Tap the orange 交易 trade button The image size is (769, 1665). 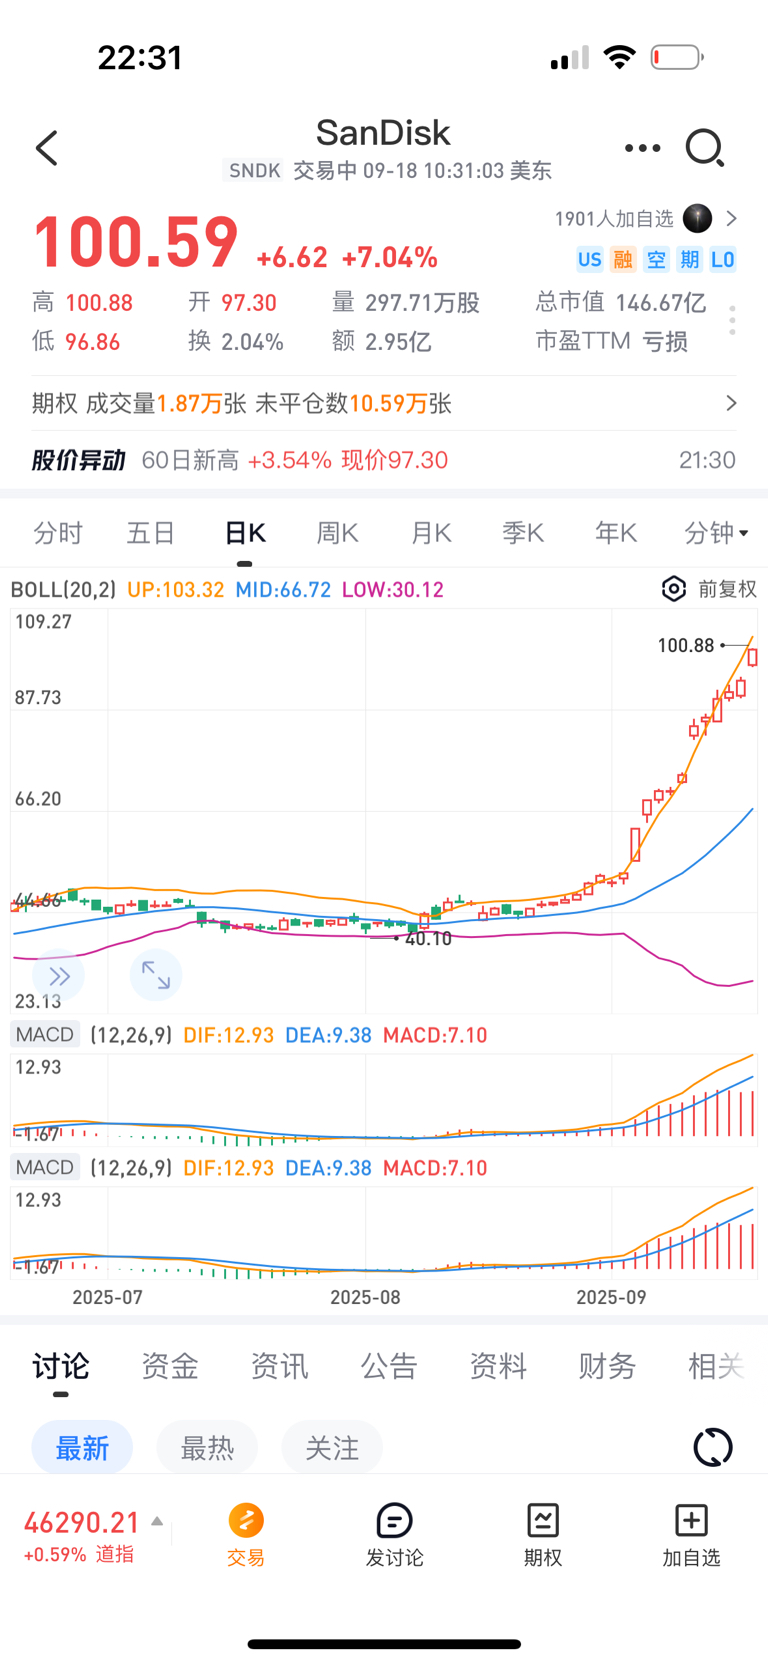[x=246, y=1535]
